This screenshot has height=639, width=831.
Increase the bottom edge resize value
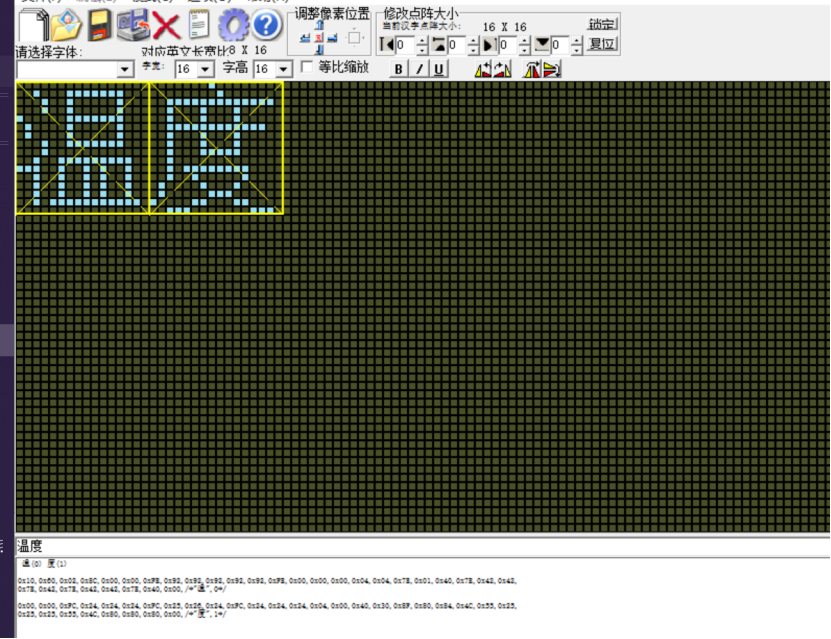577,41
